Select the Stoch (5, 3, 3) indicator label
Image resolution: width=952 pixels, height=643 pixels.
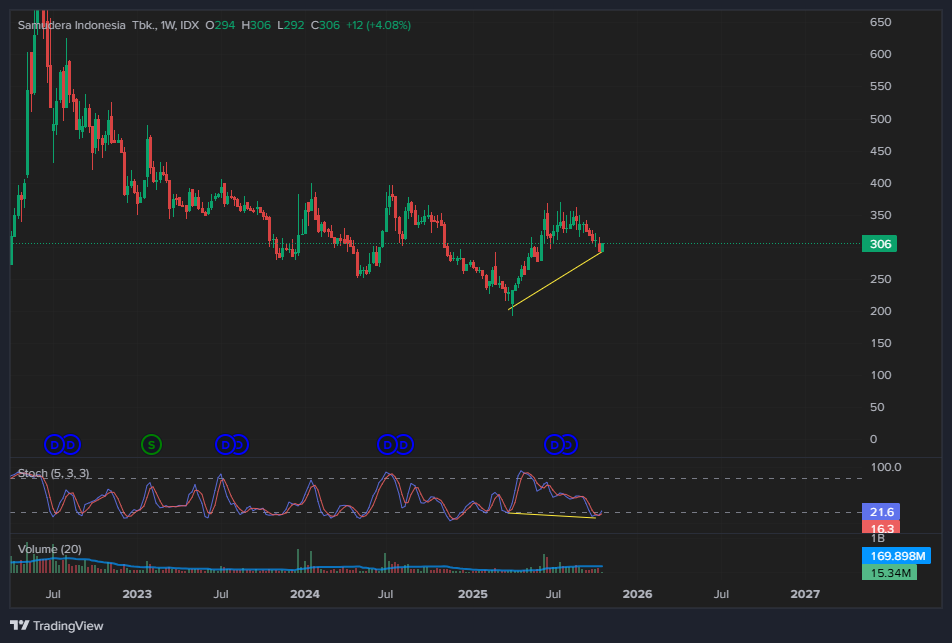point(53,473)
